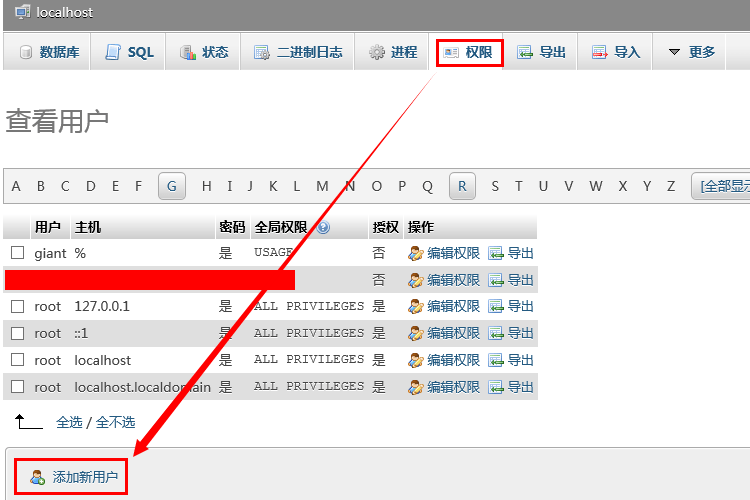750x500 pixels.
Task: Filter users by letter R
Action: pos(462,186)
